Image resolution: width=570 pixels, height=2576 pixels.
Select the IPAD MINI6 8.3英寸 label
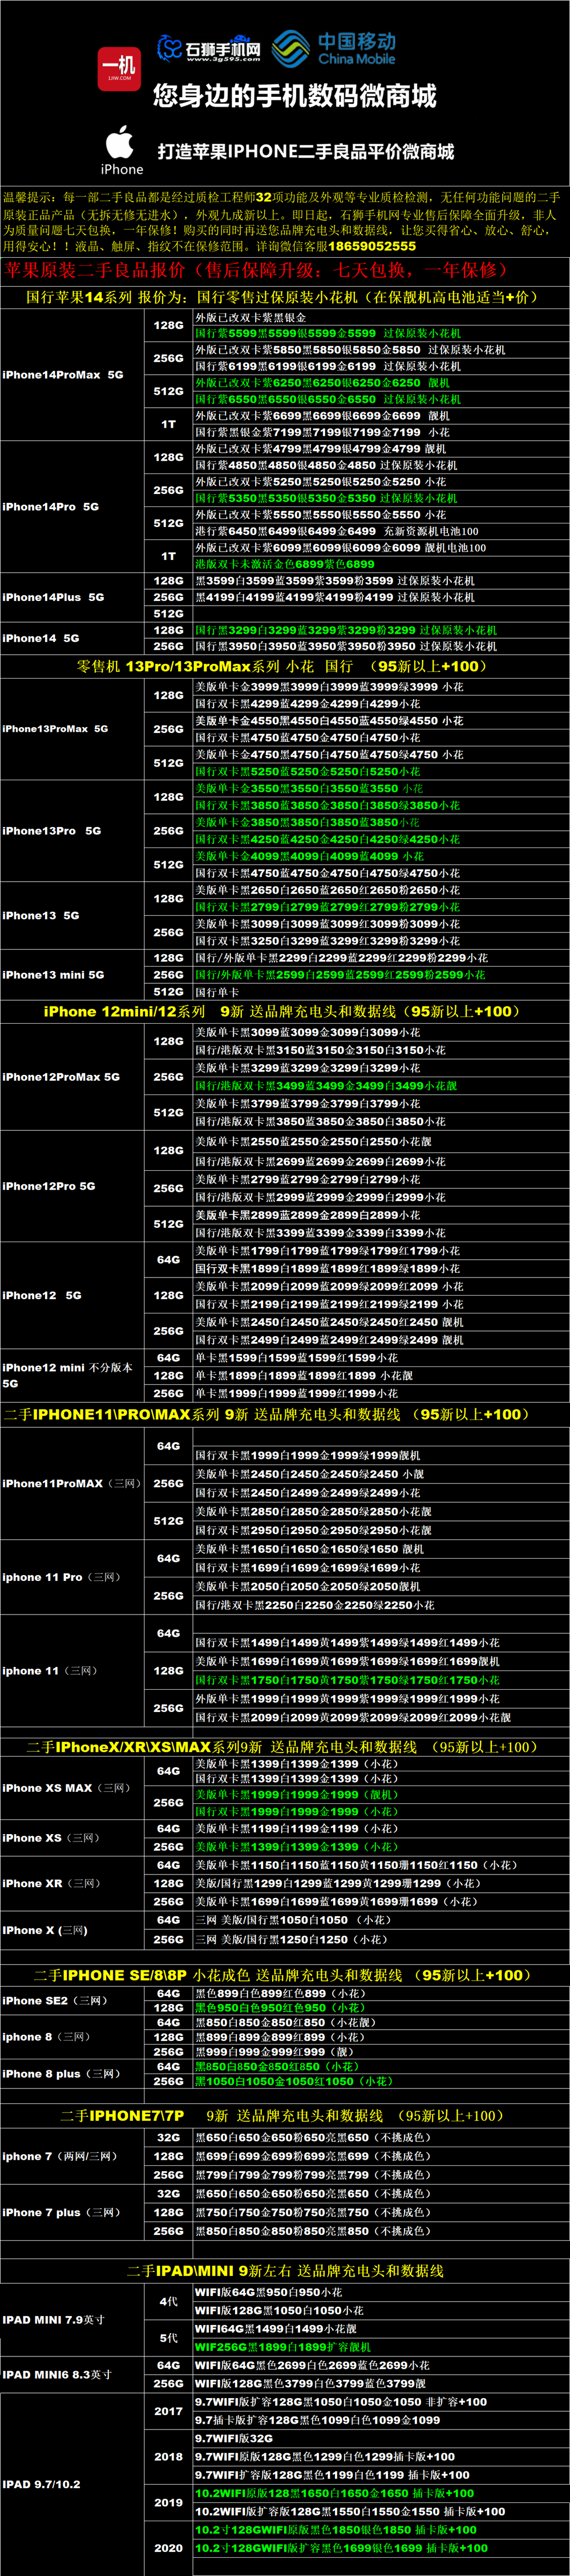tap(57, 2374)
